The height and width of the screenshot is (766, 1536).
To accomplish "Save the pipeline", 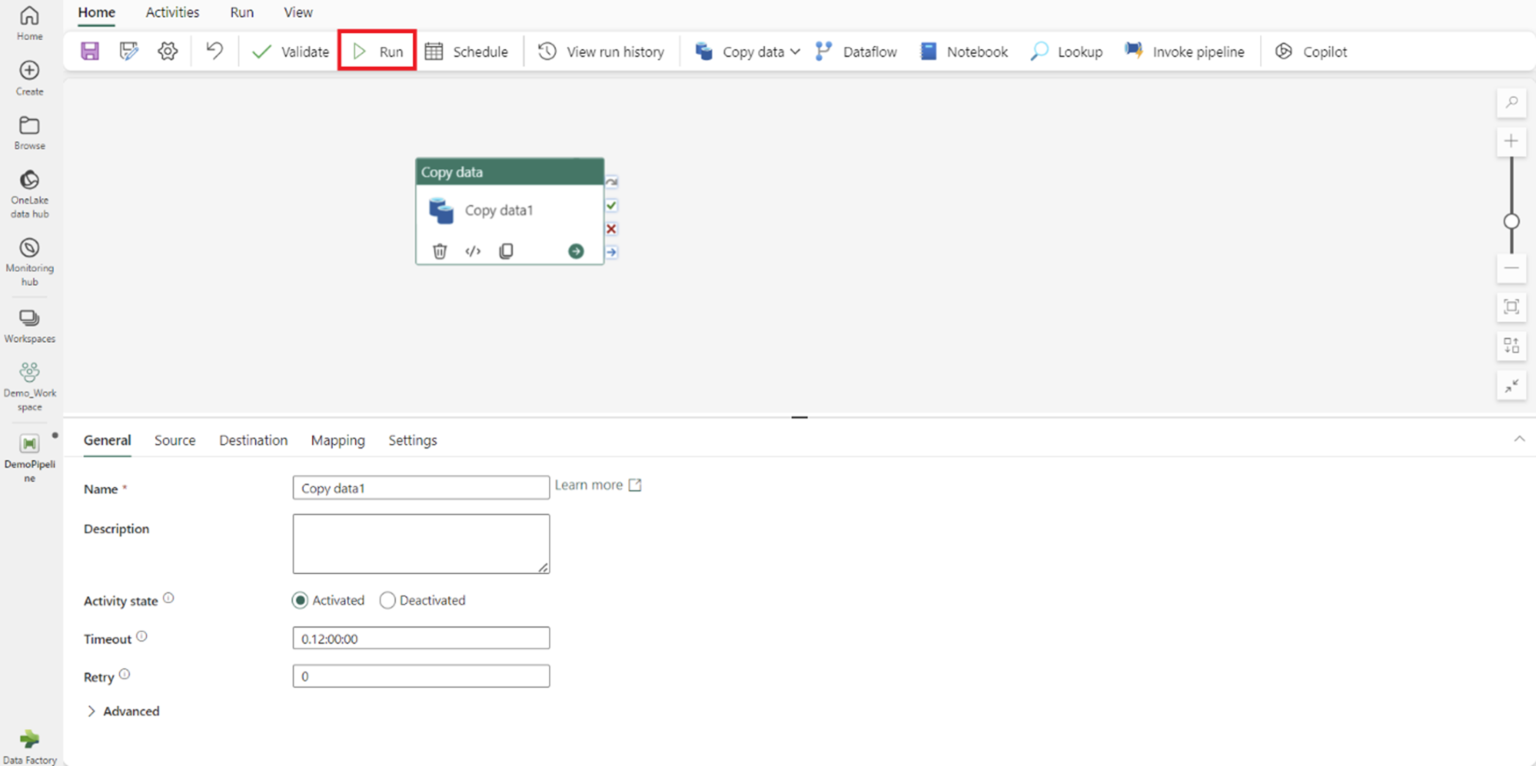I will pos(89,51).
